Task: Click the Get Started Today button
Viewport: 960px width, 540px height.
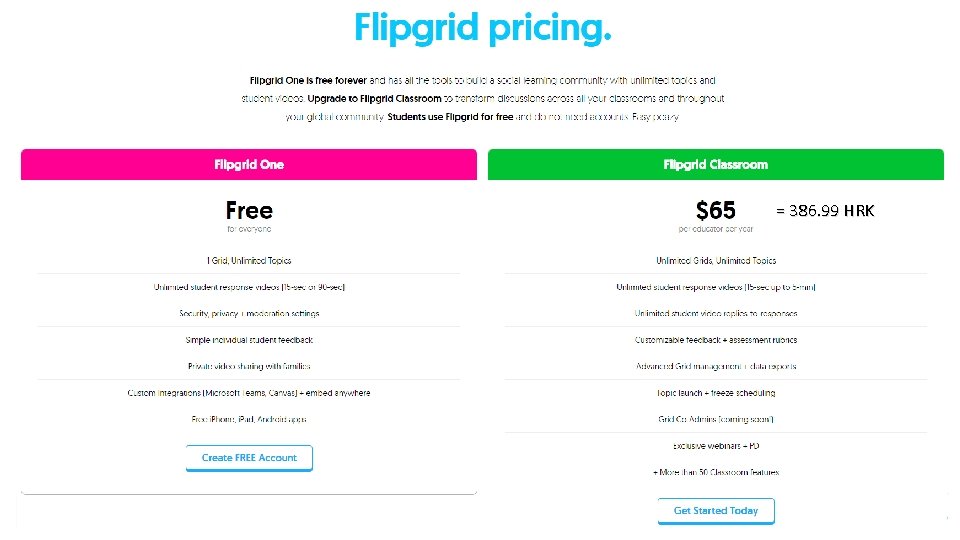Action: 716,511
